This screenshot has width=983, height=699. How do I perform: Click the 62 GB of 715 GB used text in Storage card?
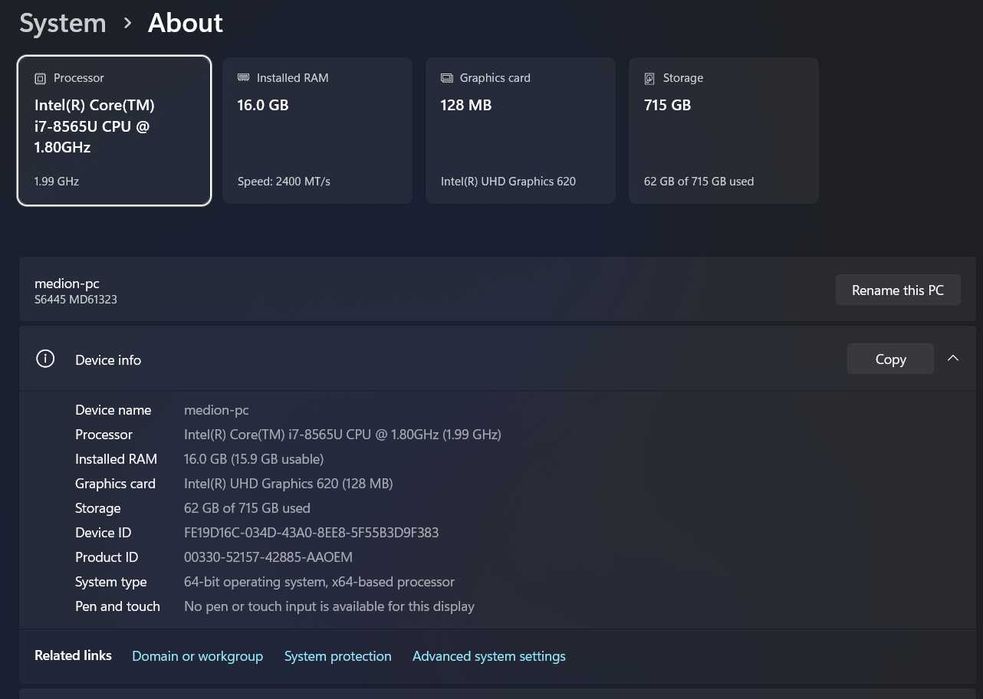click(699, 181)
